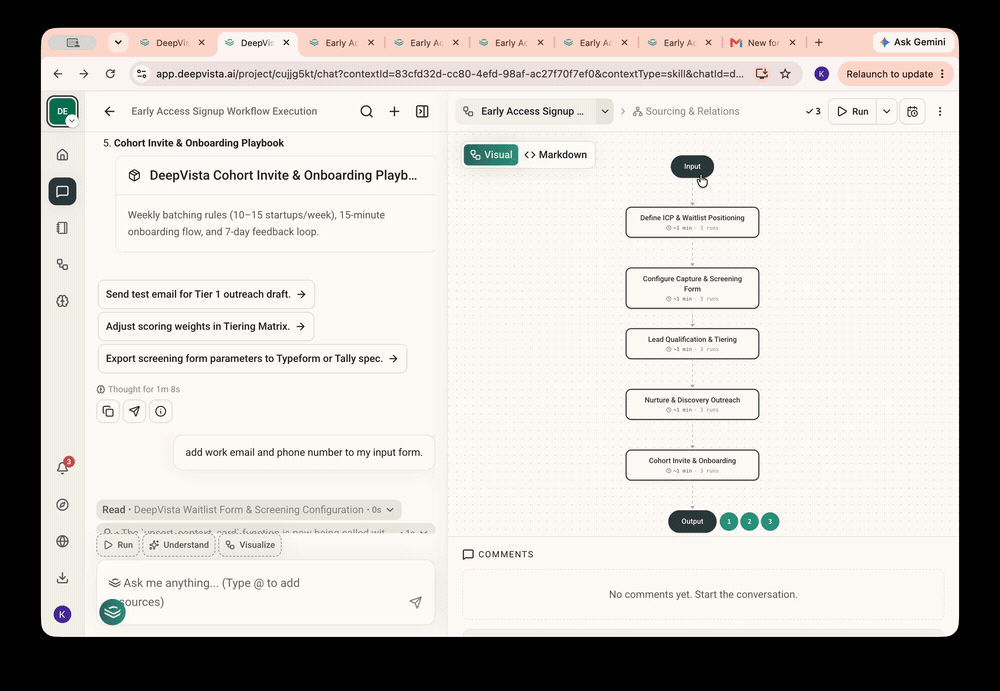This screenshot has width=1000, height=691.
Task: Click the Run chip above the chat input
Action: tap(118, 545)
